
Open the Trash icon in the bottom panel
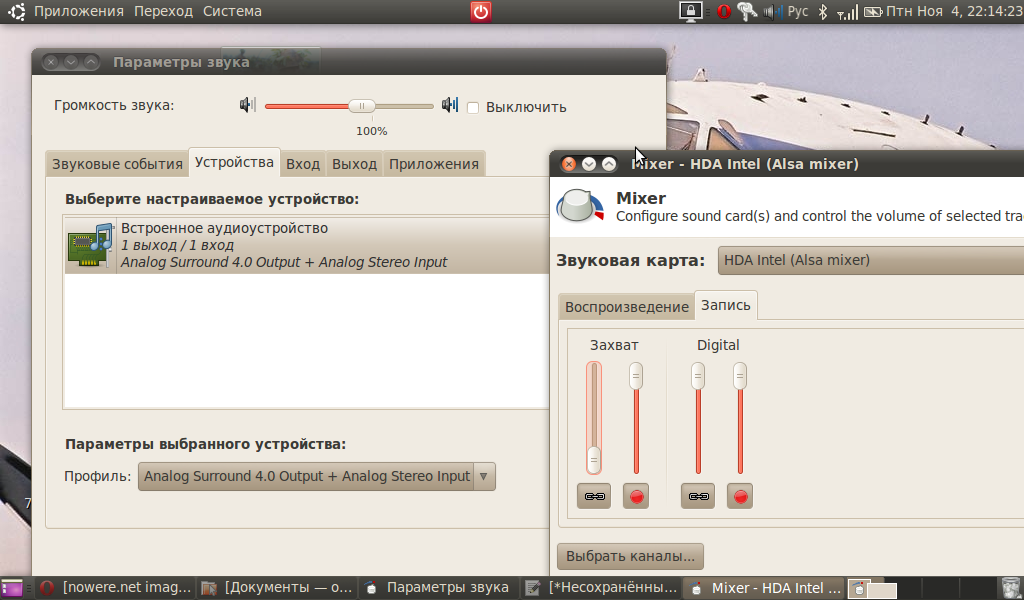click(x=1010, y=588)
